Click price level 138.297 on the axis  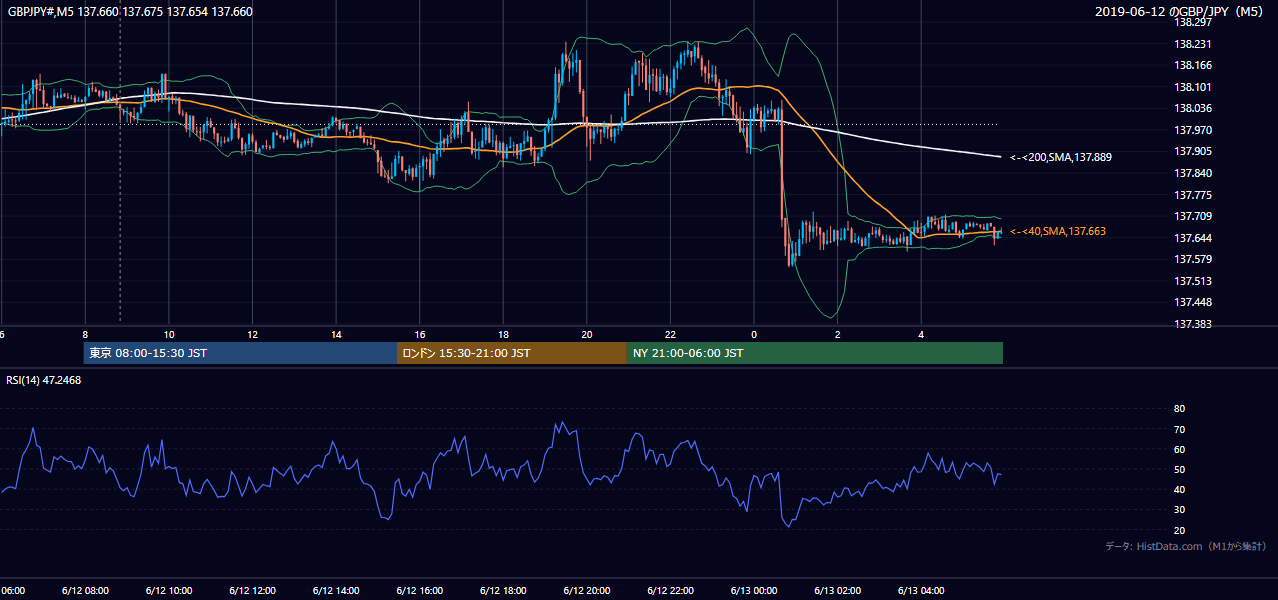(1193, 22)
